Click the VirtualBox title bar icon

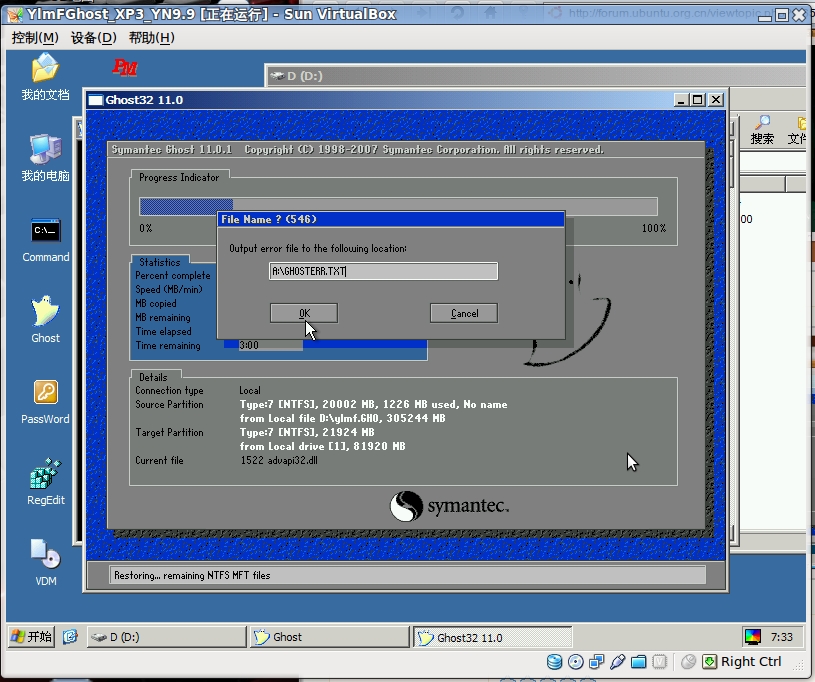[x=15, y=15]
